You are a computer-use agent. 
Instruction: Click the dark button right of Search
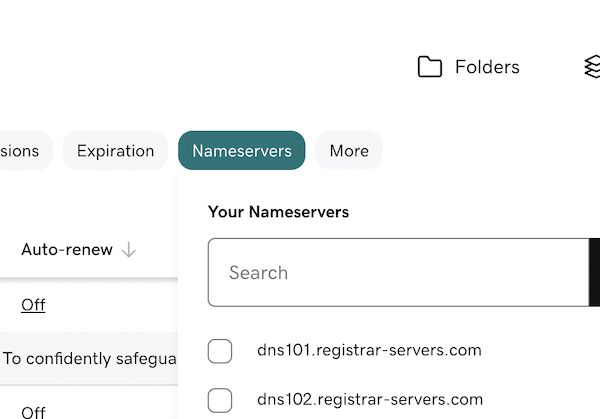point(594,272)
